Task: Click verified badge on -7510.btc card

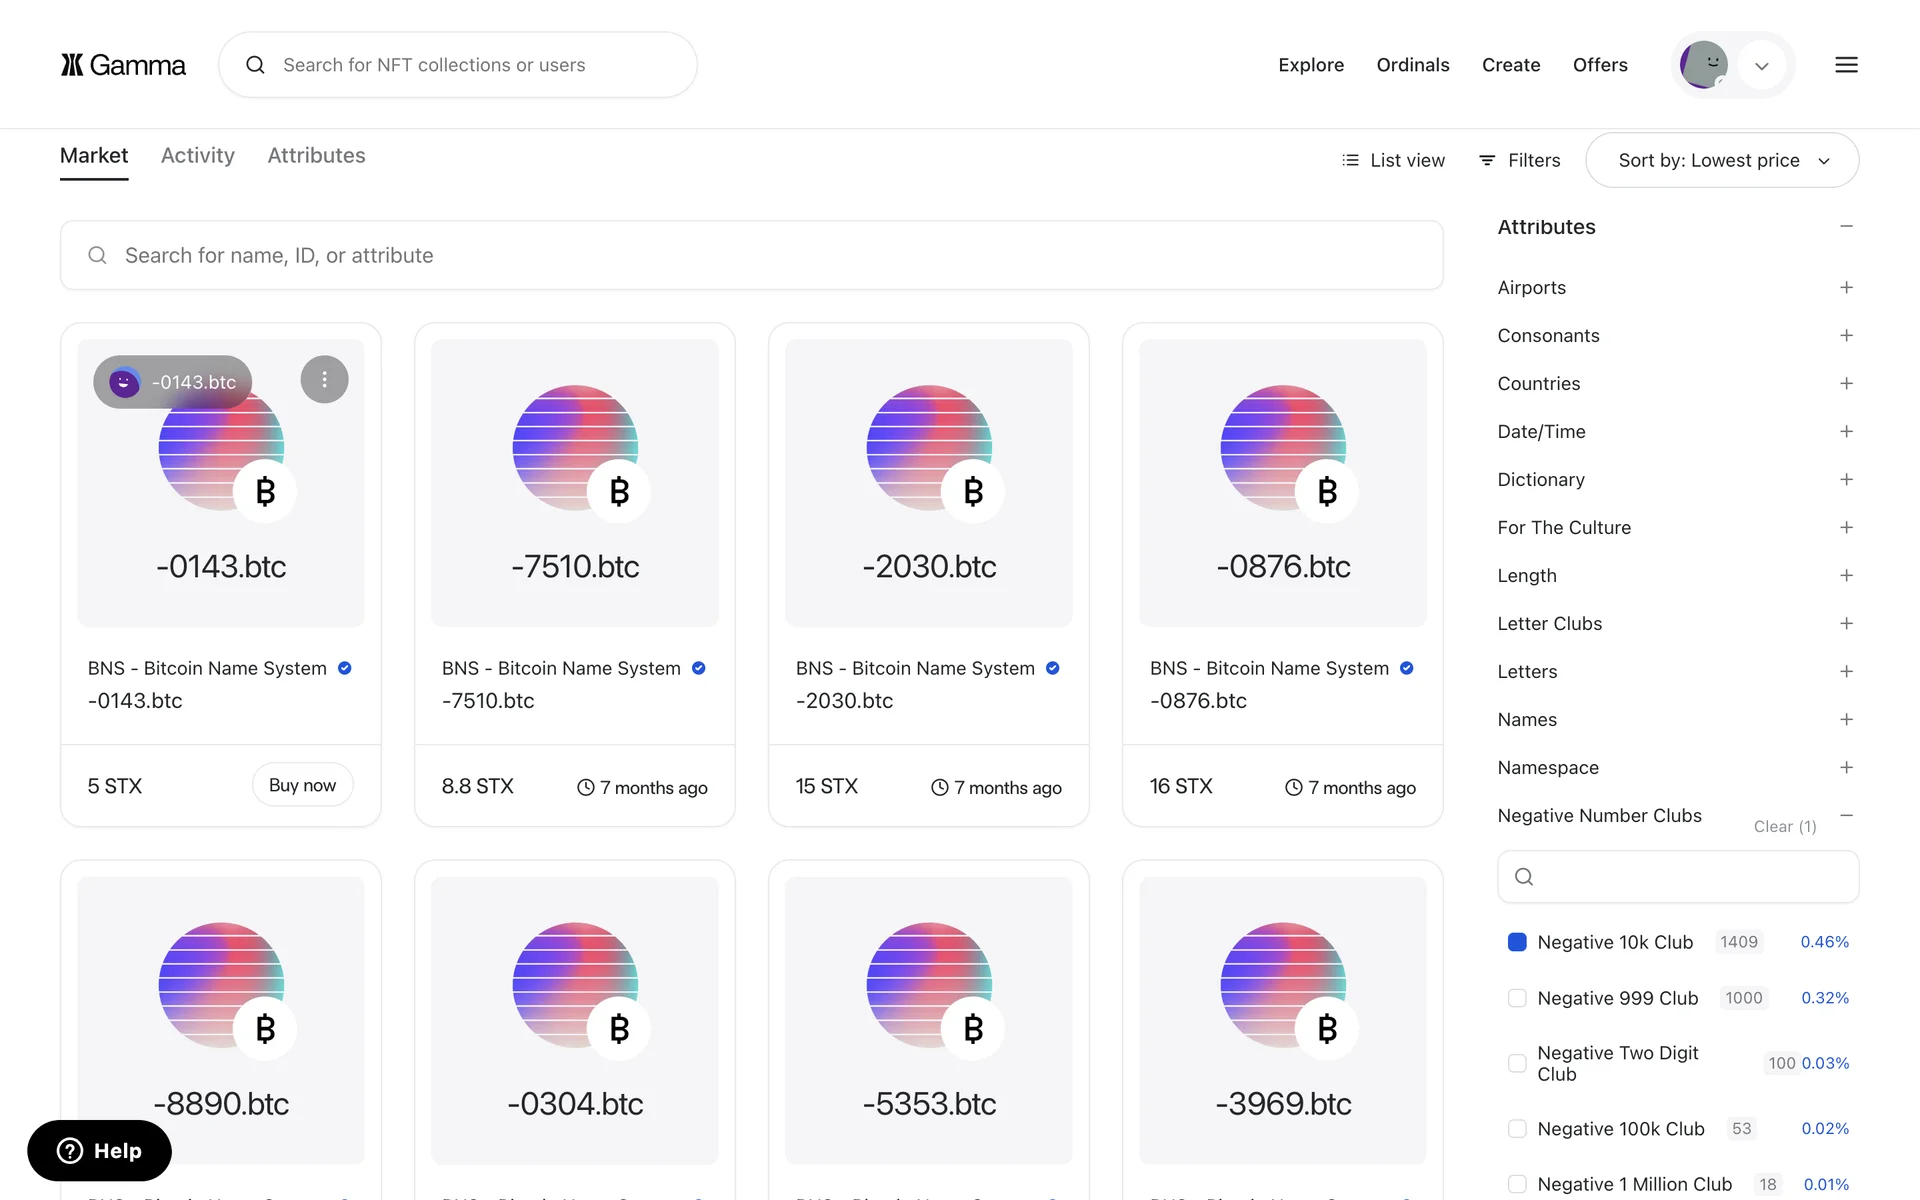Action: 699,668
